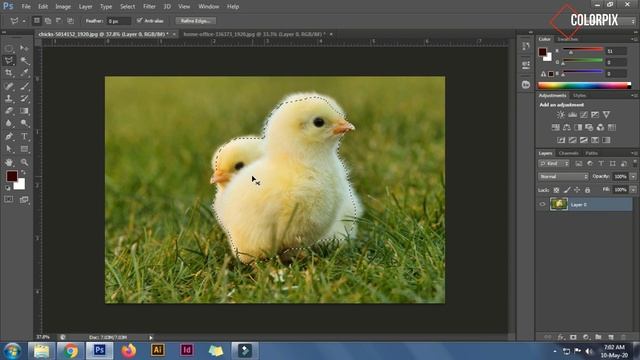Screen dimensions: 640x360
Task: Switch to the Channels tab
Action: [569, 153]
